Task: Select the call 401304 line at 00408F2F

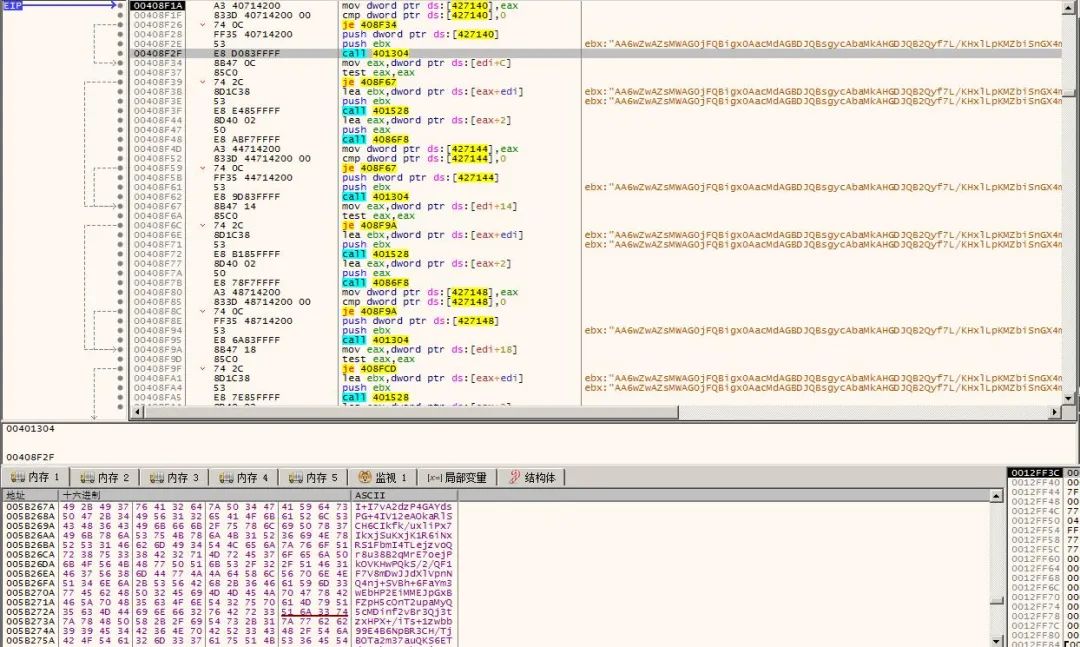Action: (x=362, y=53)
